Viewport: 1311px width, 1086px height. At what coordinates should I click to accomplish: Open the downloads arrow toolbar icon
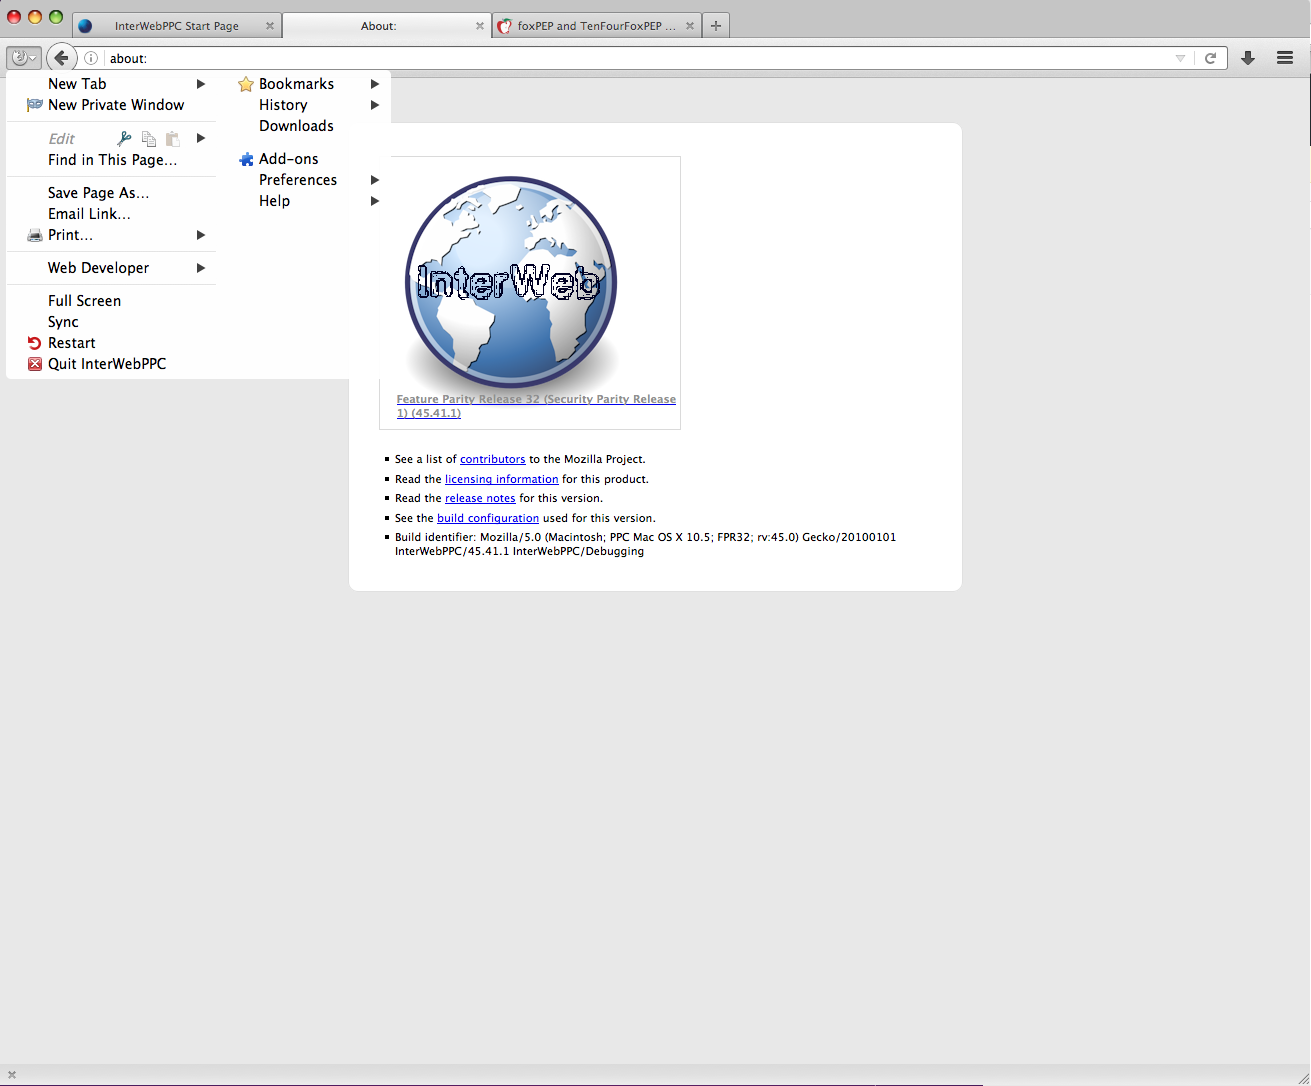tap(1248, 58)
